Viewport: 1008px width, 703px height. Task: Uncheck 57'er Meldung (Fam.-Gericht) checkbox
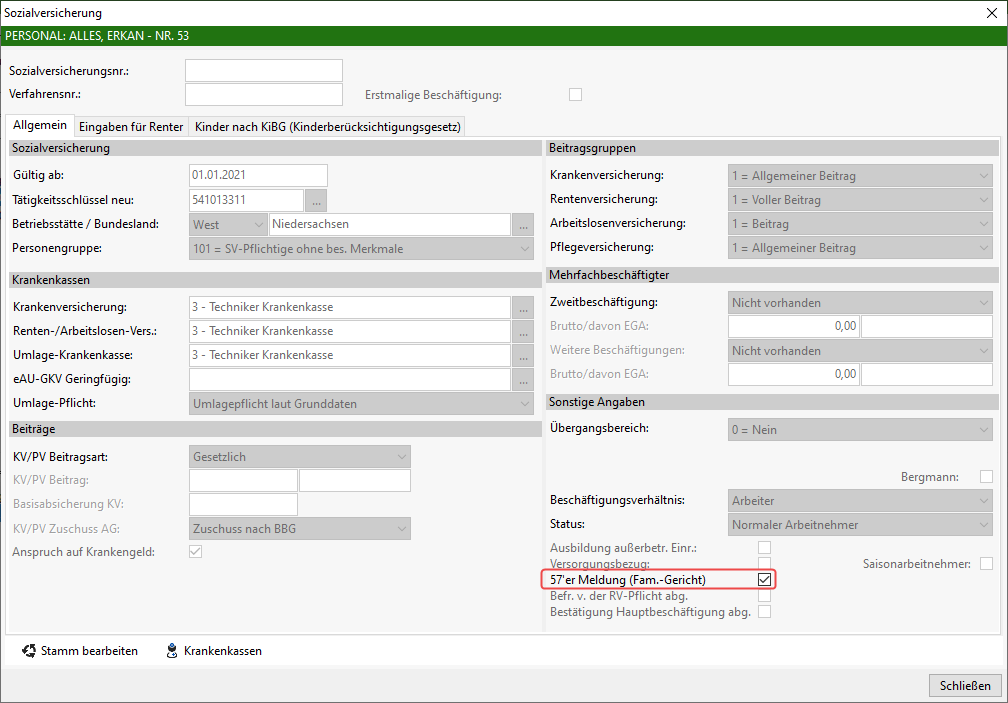point(765,580)
